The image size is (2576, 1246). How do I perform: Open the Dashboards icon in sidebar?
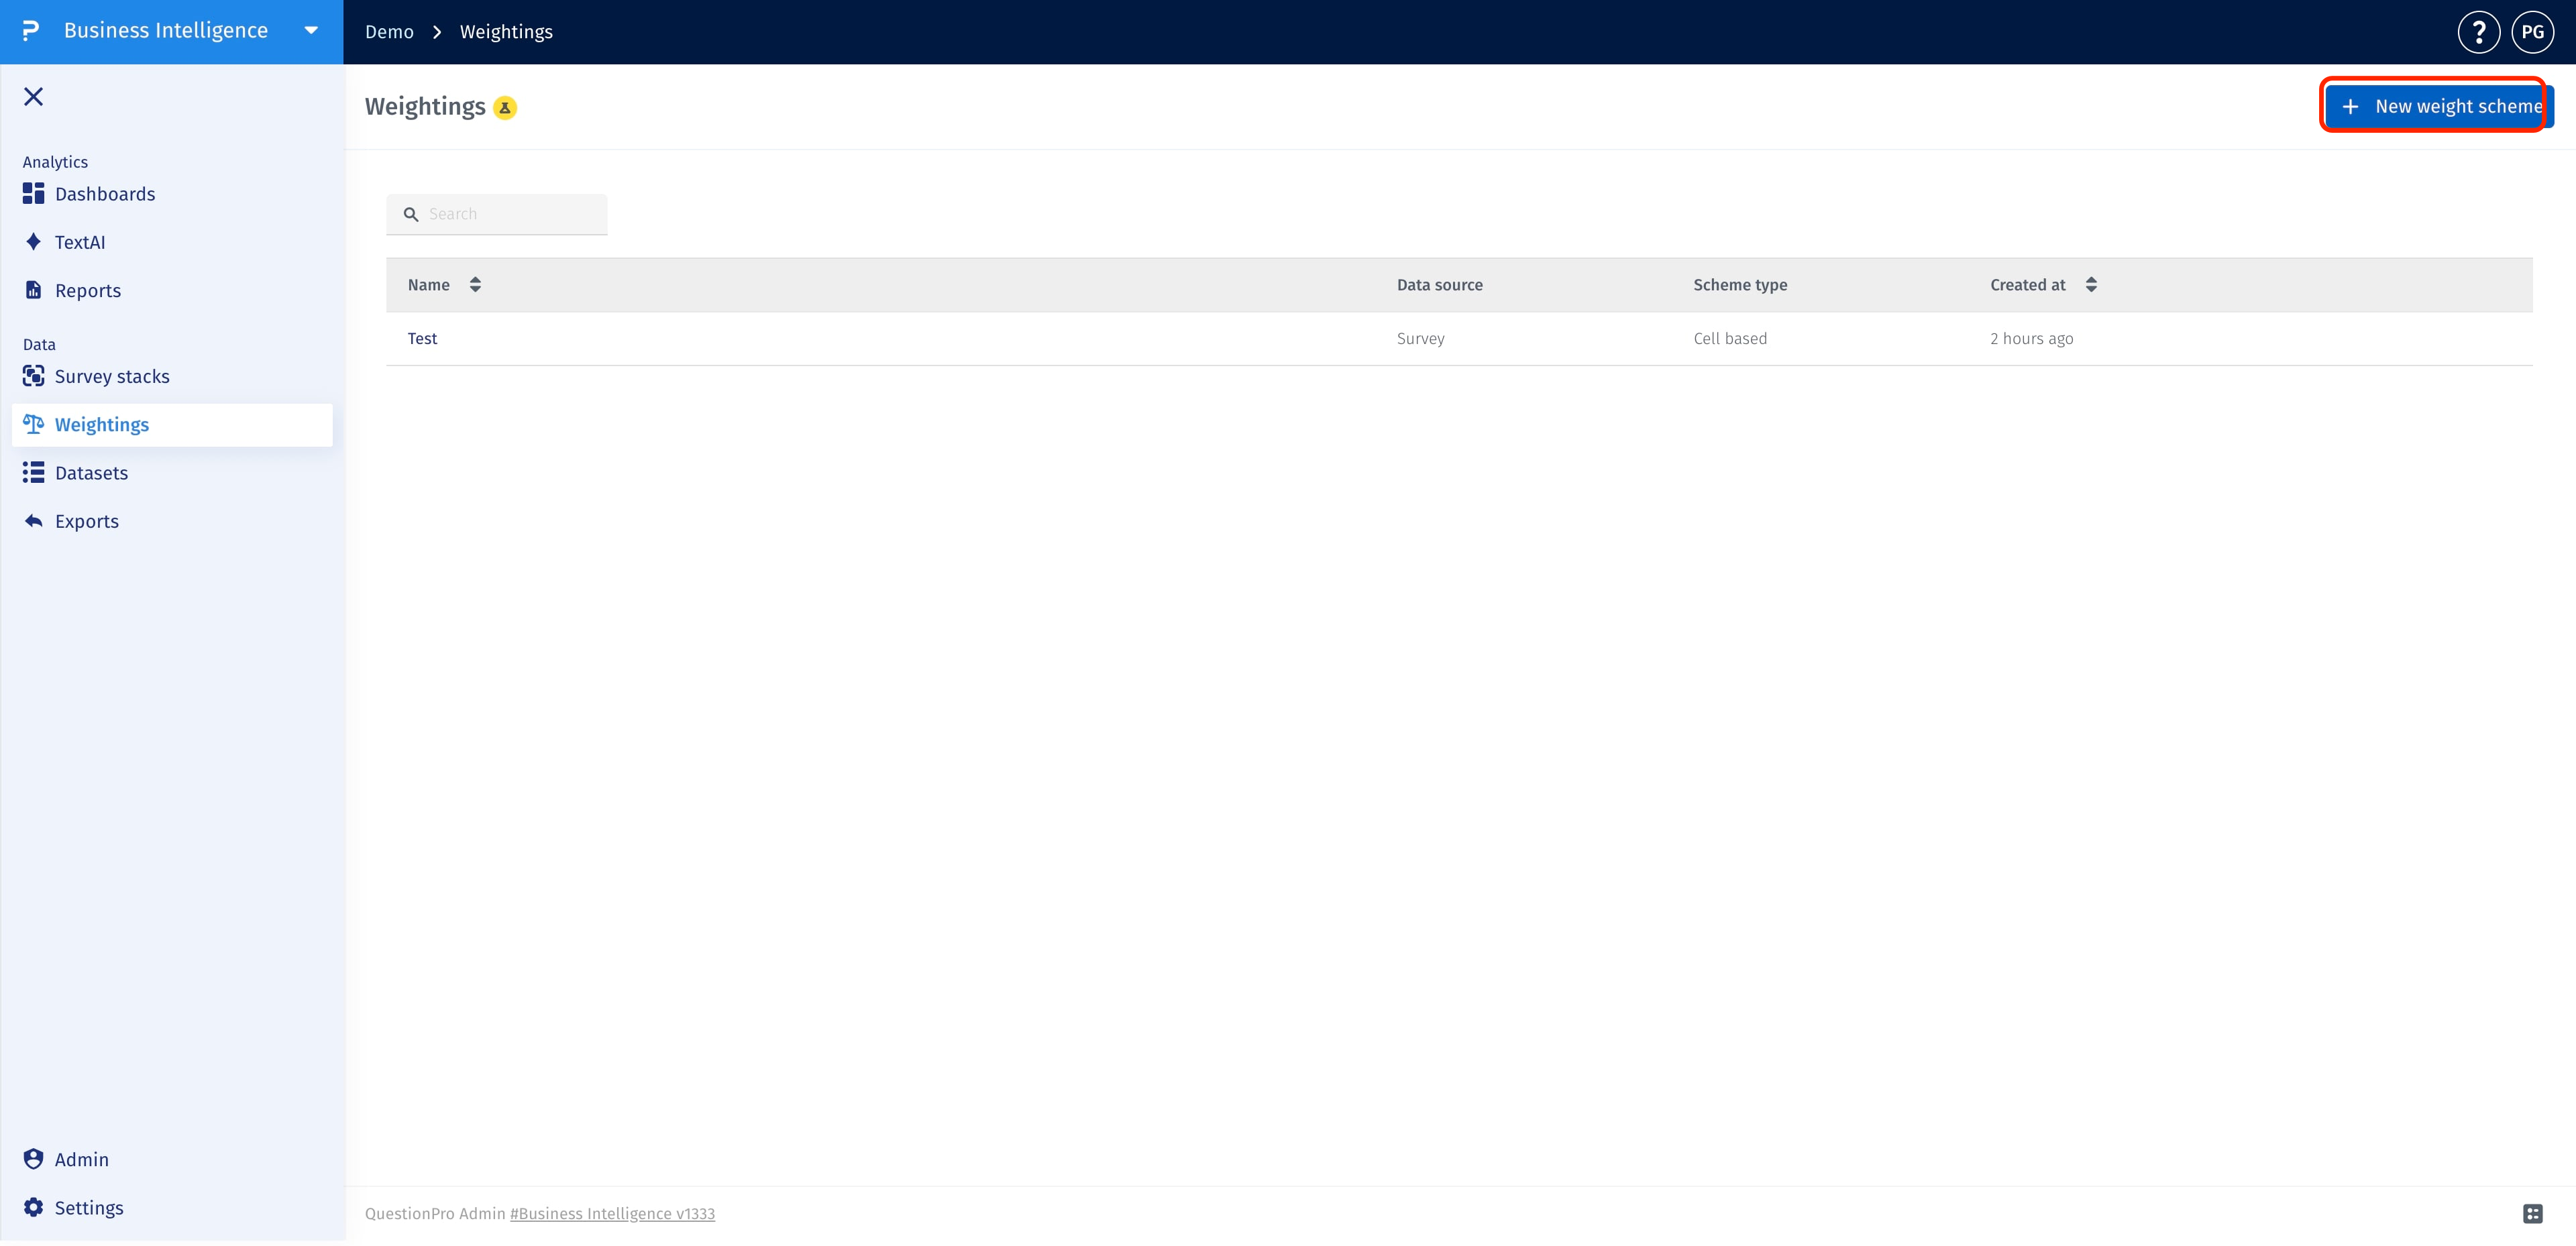33,193
